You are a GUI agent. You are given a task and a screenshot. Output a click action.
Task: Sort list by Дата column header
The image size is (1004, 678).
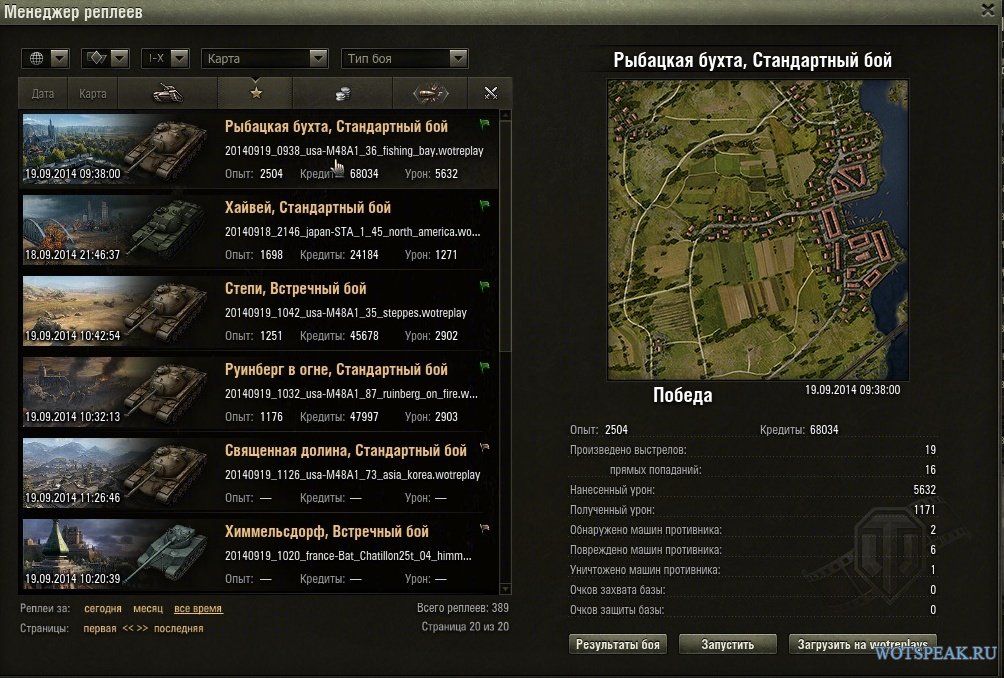point(43,94)
